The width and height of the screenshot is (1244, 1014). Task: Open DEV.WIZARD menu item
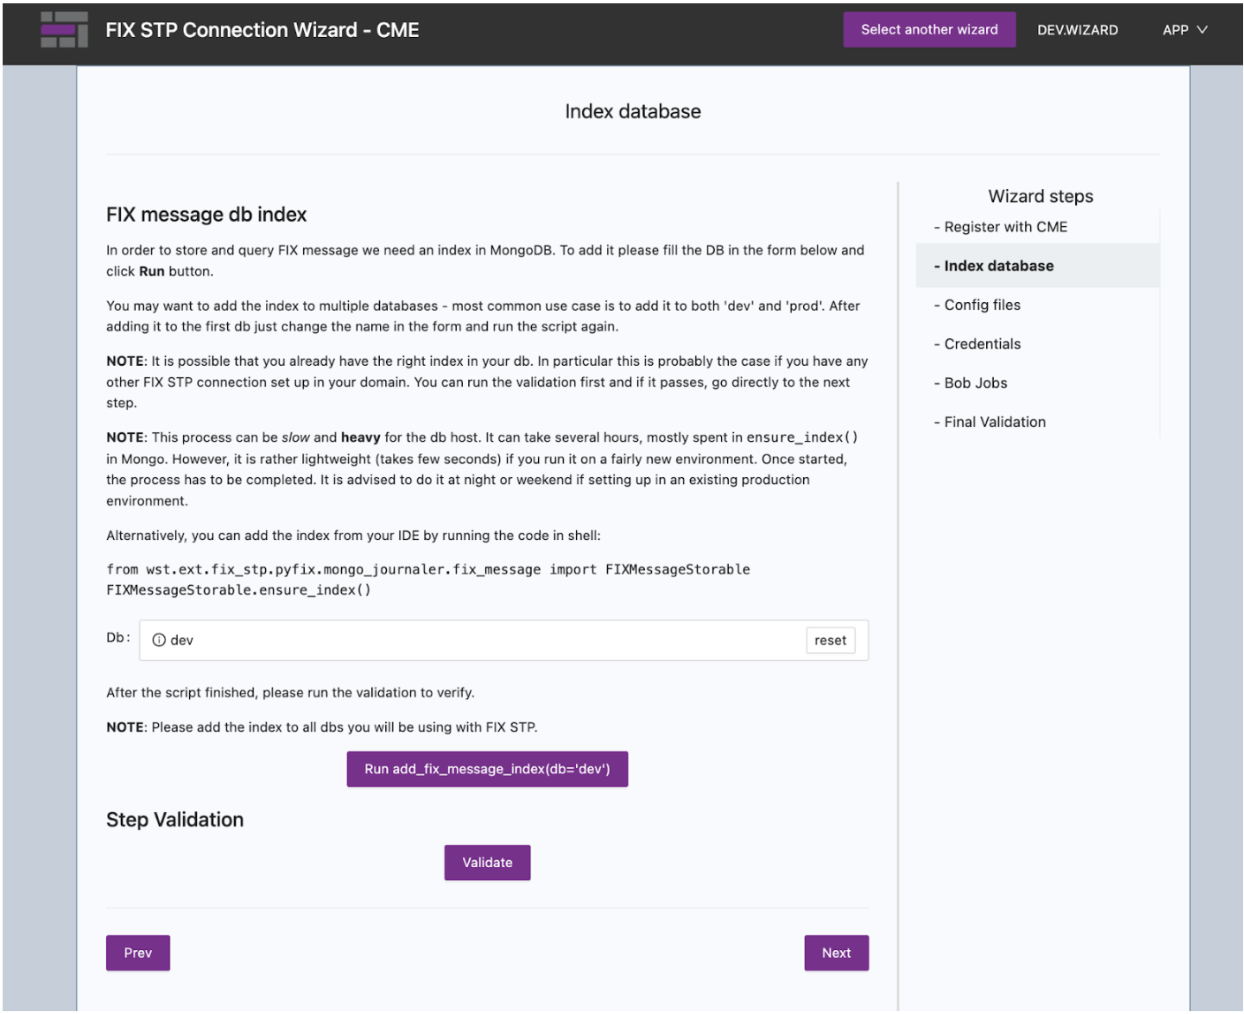[1077, 30]
